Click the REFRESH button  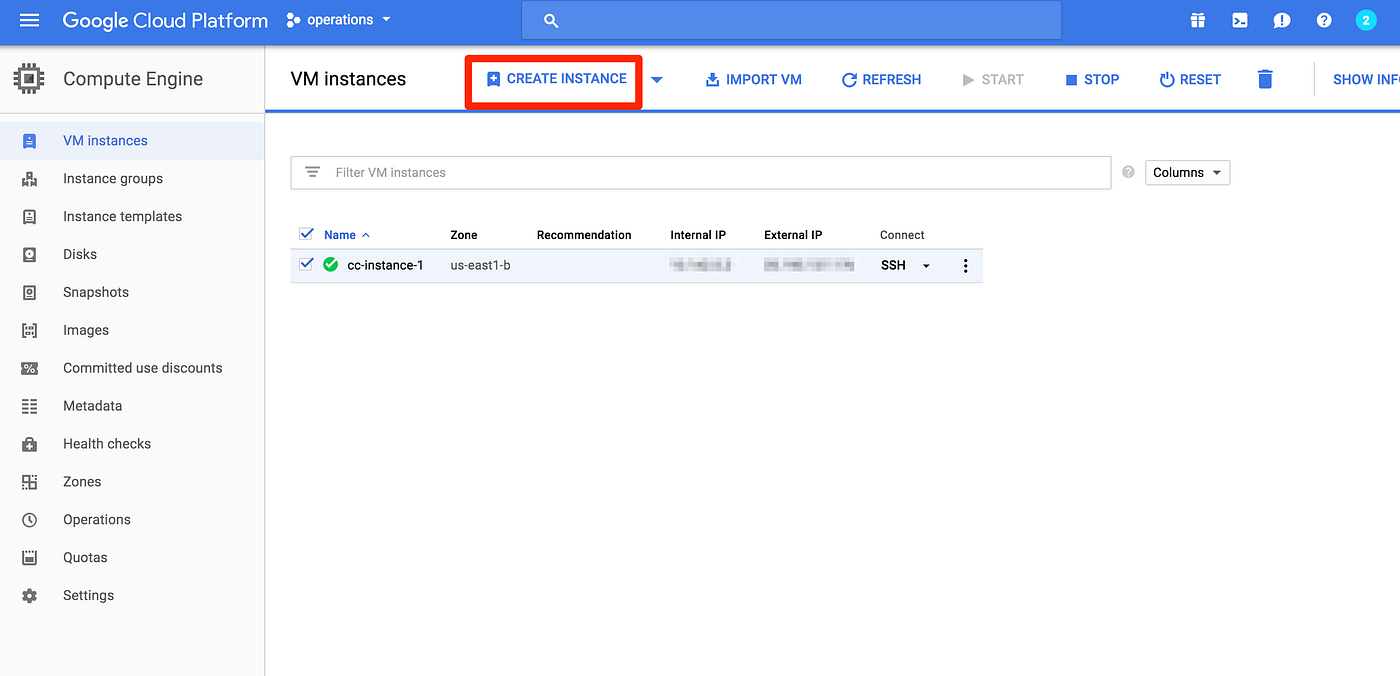pos(881,79)
